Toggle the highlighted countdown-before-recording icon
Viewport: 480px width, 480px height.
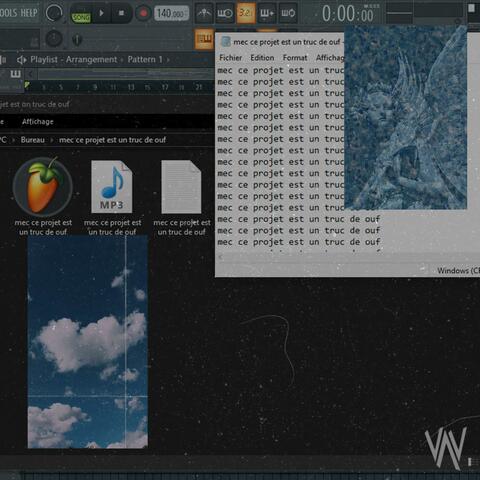246,13
